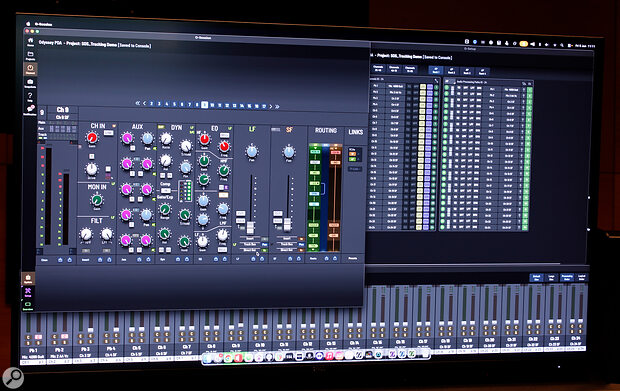
Task: Go to the previous channel with the left arrow
Action: click(144, 103)
